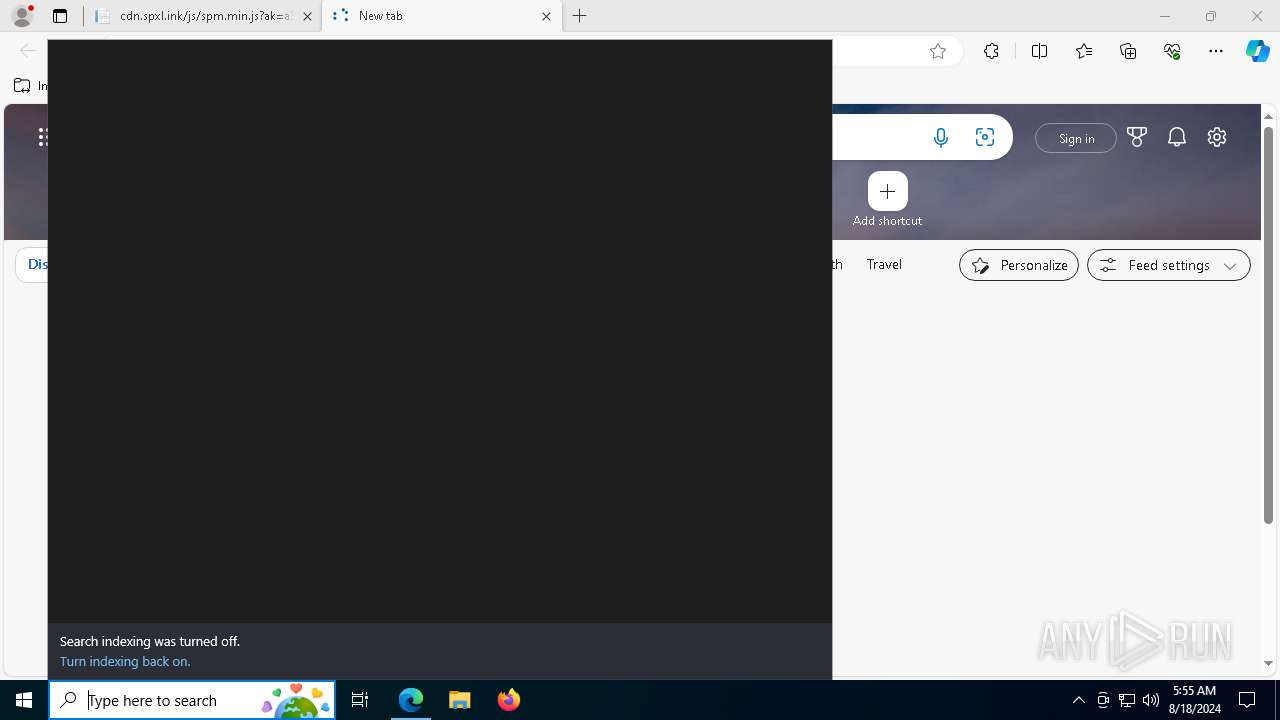Viewport: 1280px width, 720px height.
Task: Open Microsoft Rewards medal icon
Action: tap(1137, 137)
